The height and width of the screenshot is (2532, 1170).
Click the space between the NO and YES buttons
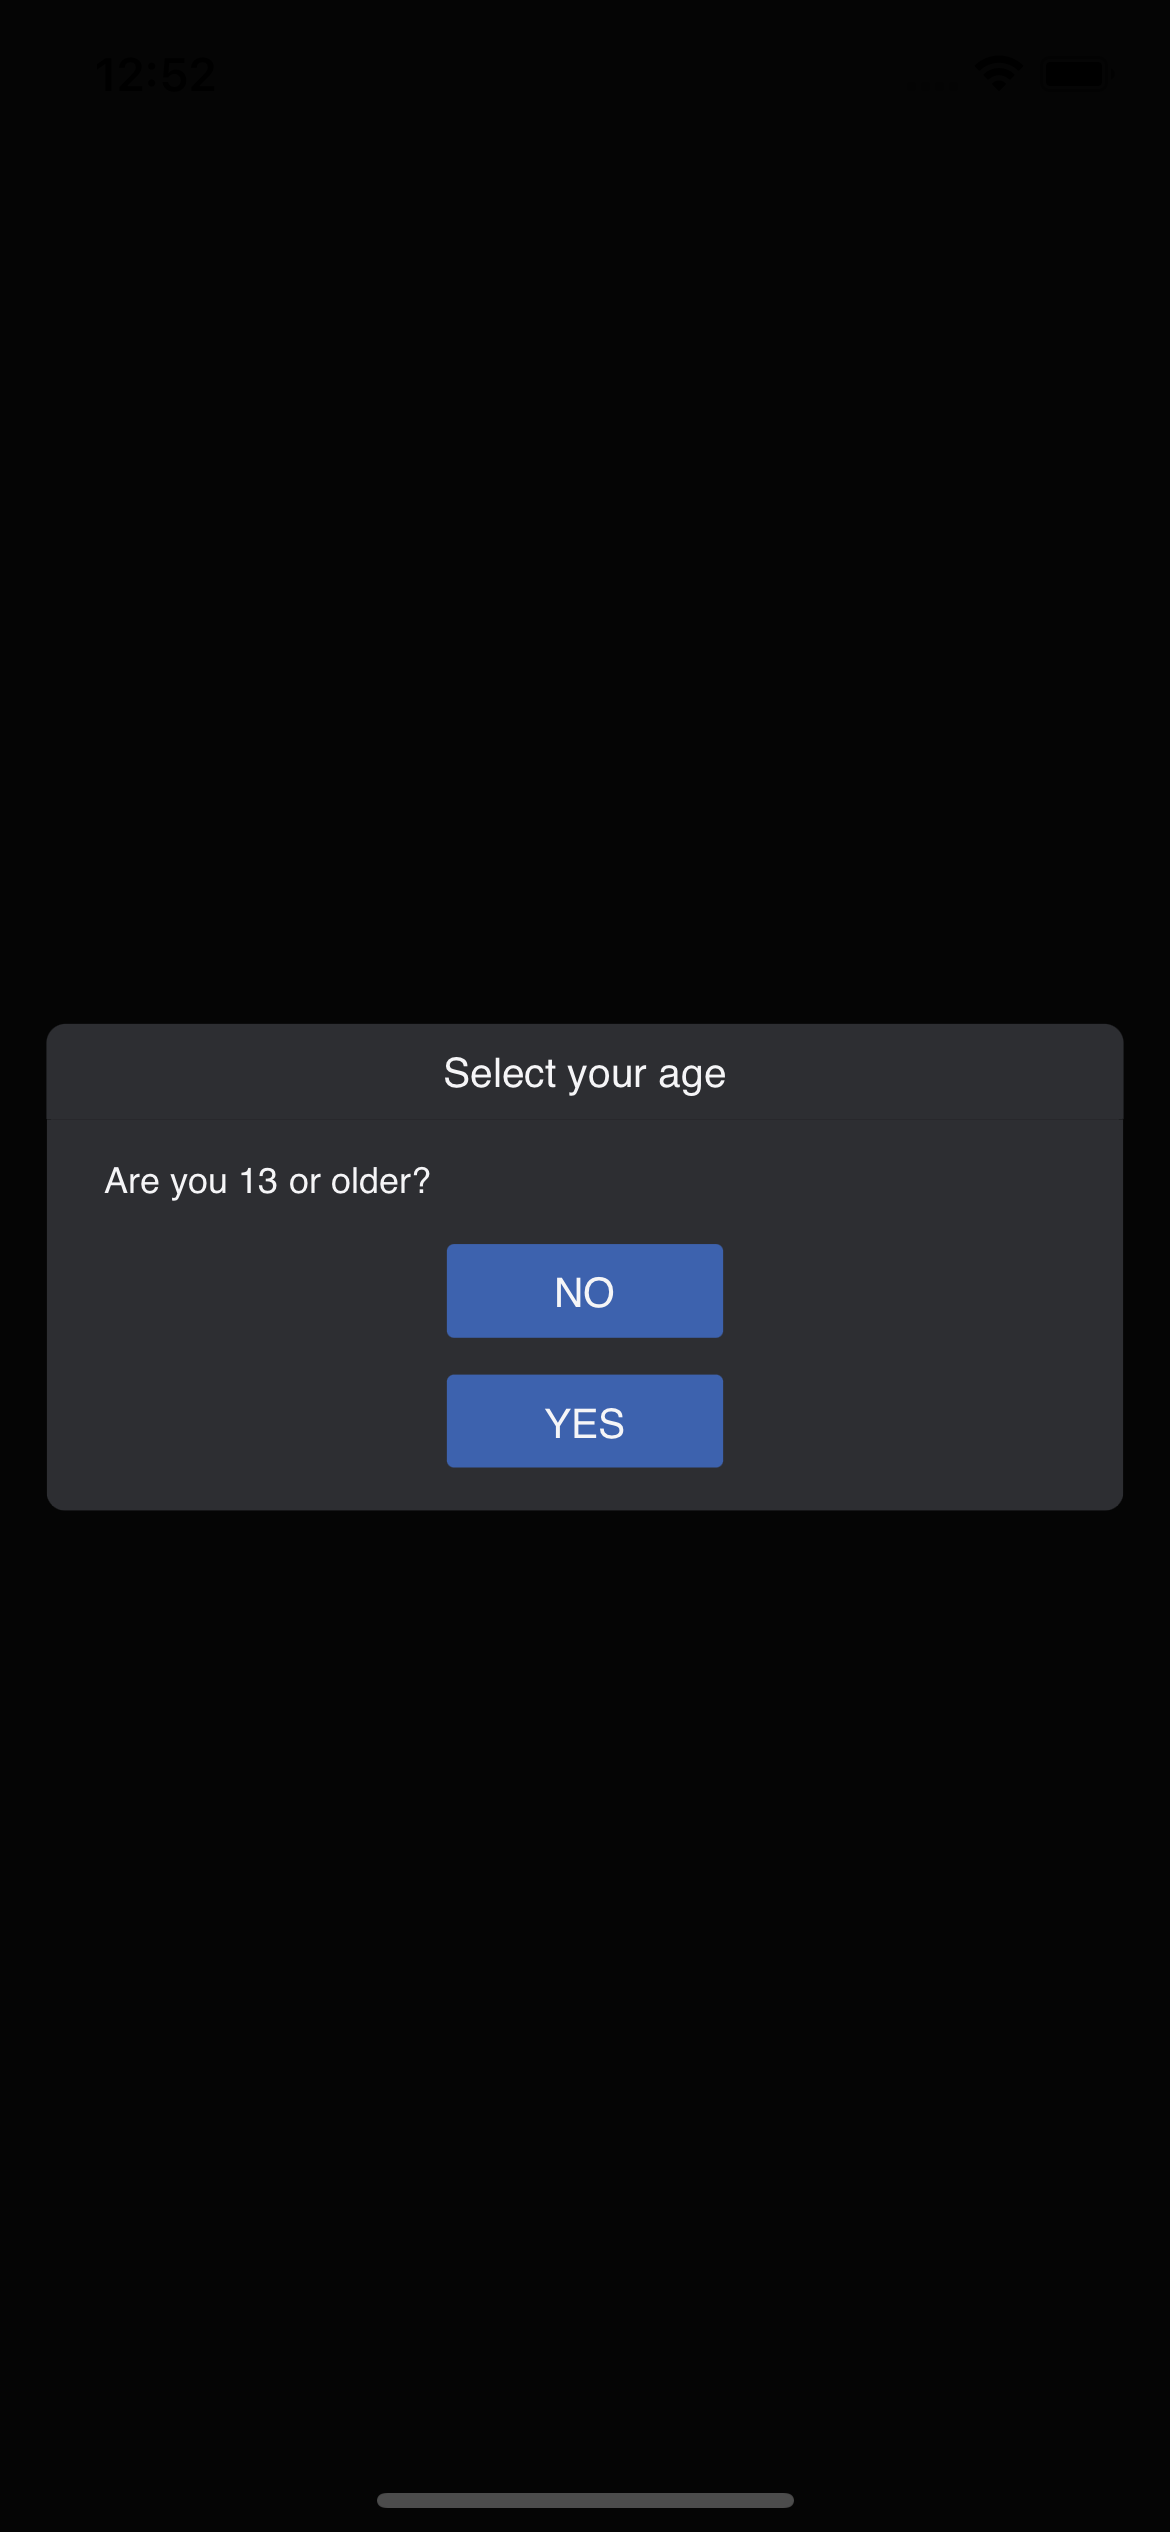tap(584, 1358)
